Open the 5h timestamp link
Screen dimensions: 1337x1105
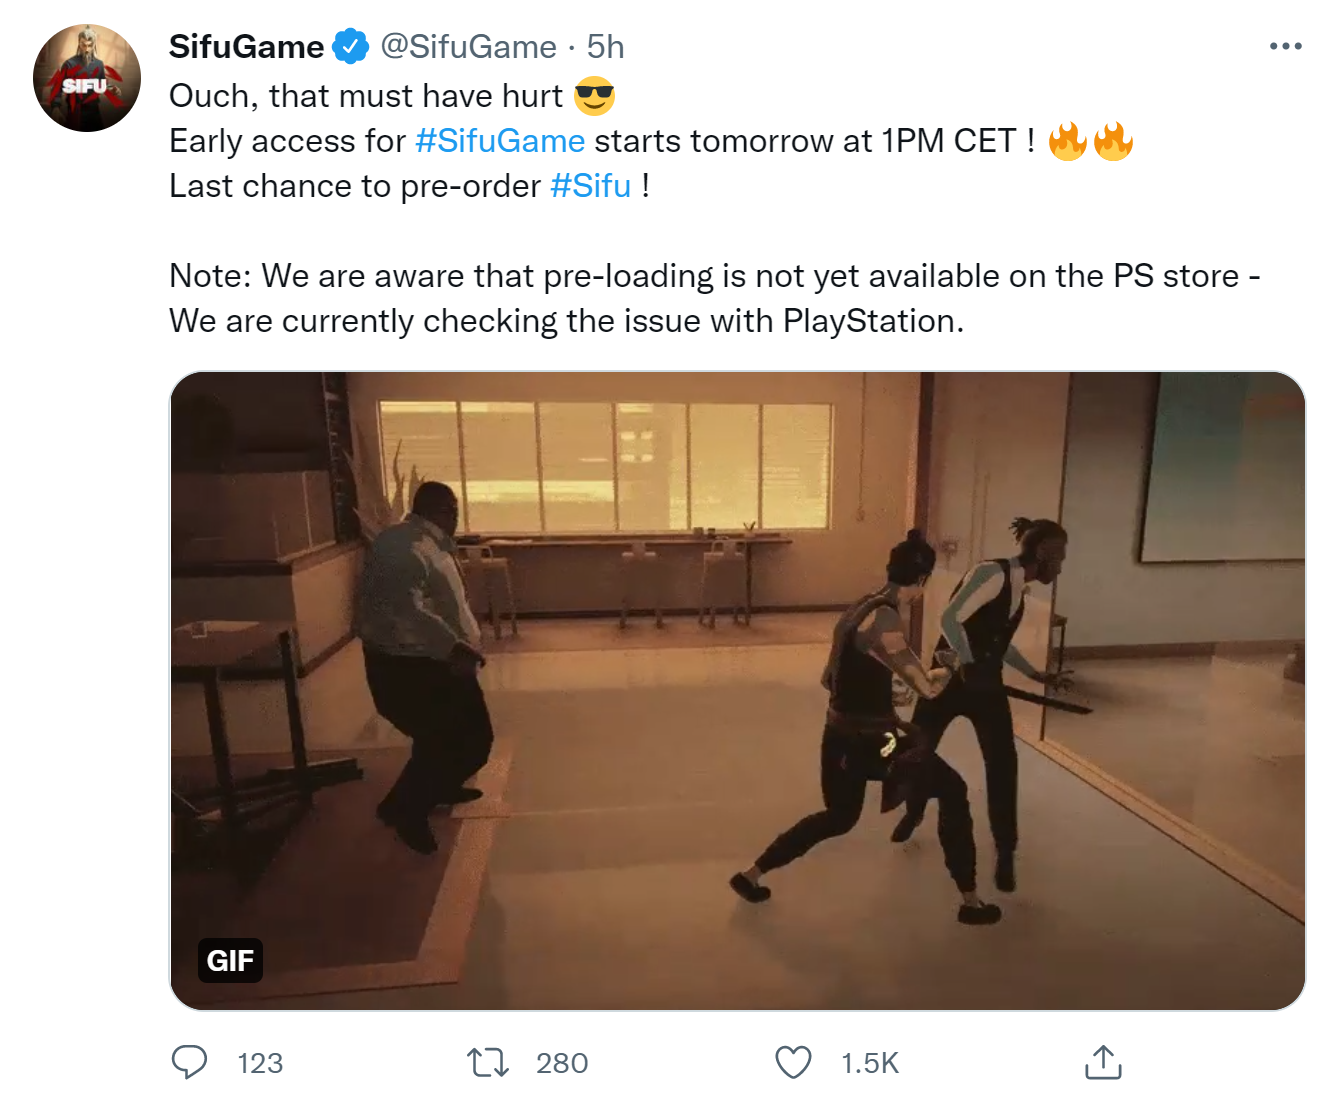(605, 46)
